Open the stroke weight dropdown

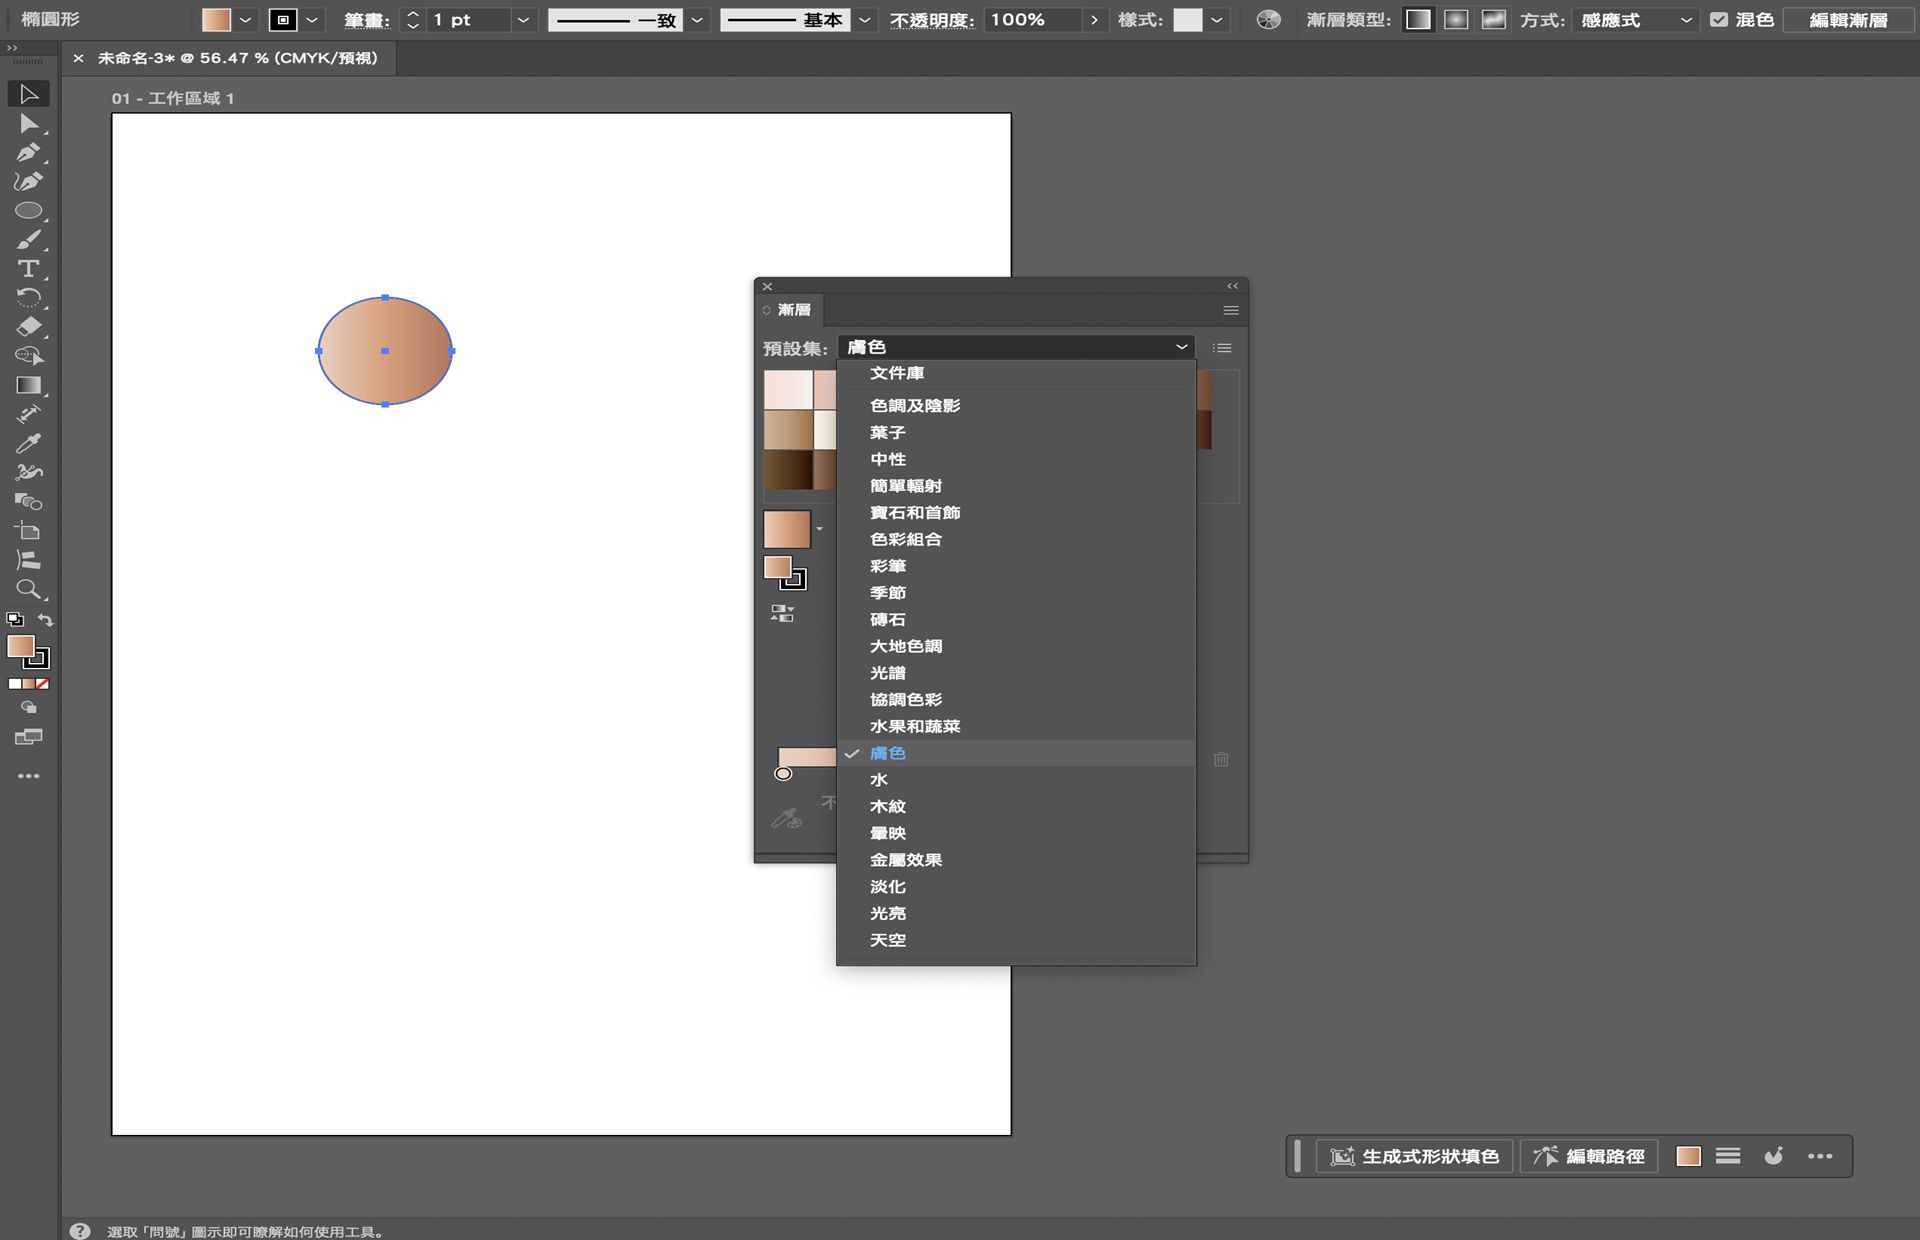pyautogui.click(x=522, y=19)
